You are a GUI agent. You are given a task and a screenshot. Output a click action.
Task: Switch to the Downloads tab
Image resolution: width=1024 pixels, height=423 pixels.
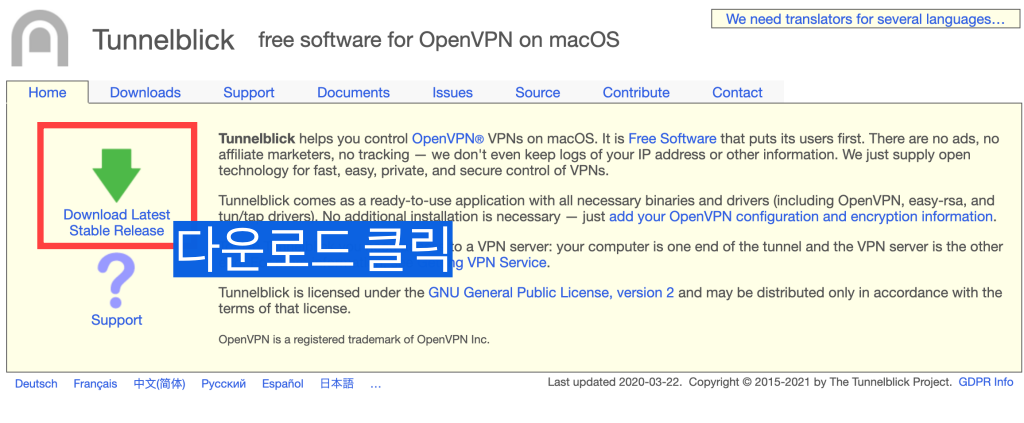tap(145, 93)
